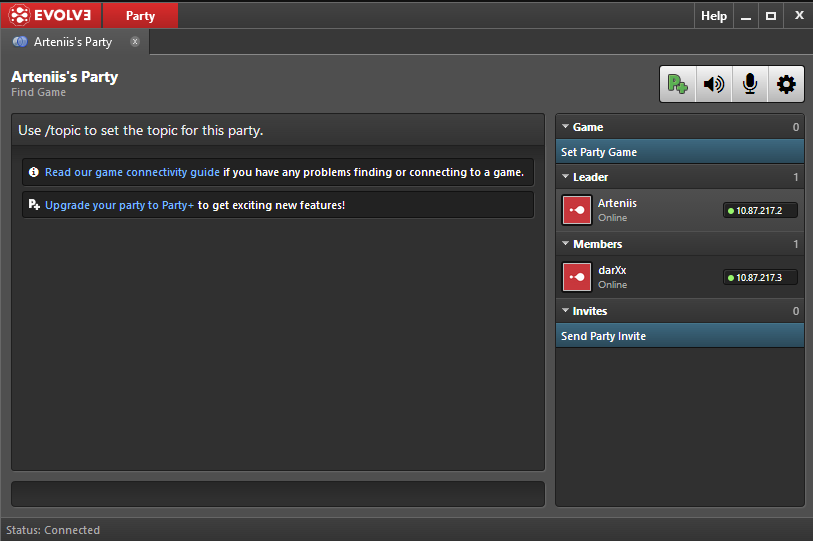Click the Evolve logo in the title bar
813x541 pixels.
(50, 15)
